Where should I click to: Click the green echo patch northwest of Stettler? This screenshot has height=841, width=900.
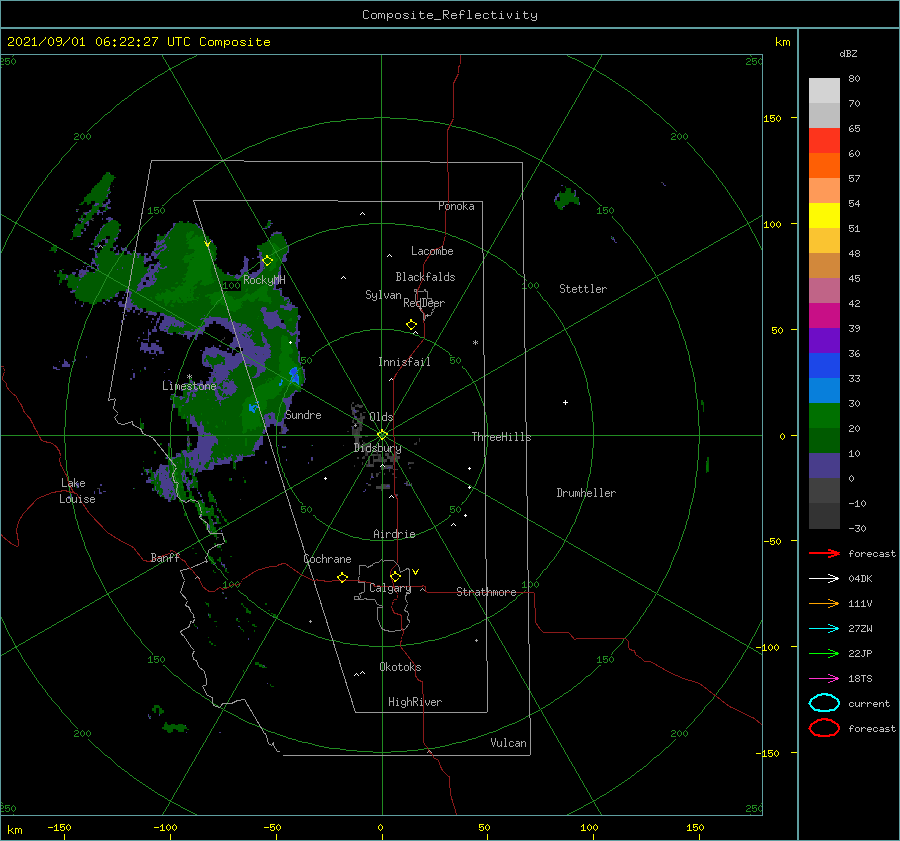[567, 198]
